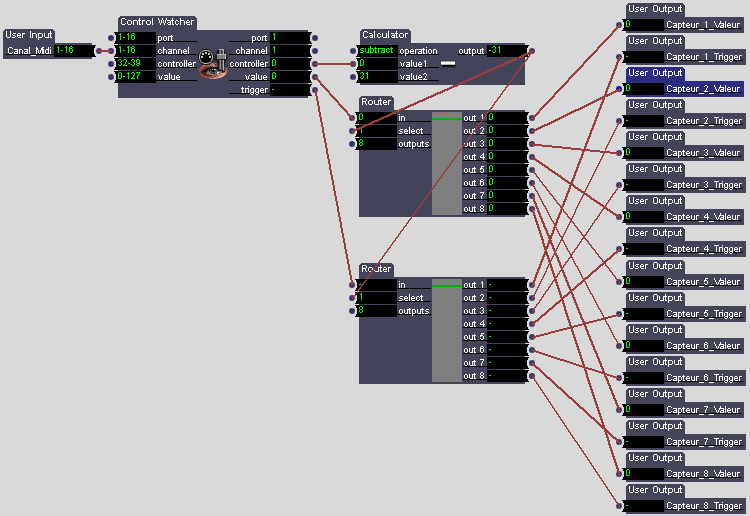Select the highlighted Capteur_2_Valeur User Output title
The image size is (750, 516).
[655, 73]
